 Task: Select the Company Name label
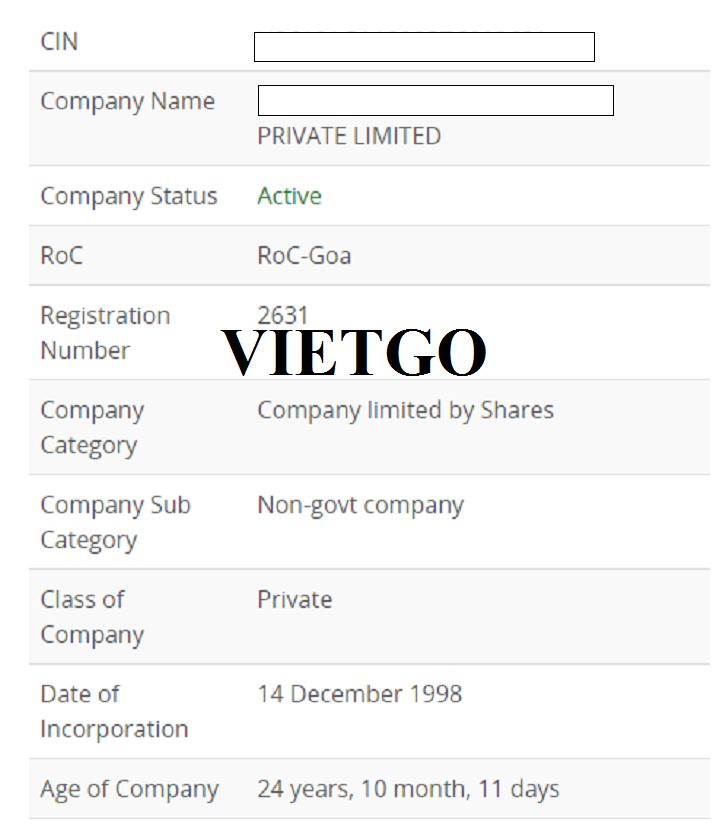pyautogui.click(x=127, y=102)
